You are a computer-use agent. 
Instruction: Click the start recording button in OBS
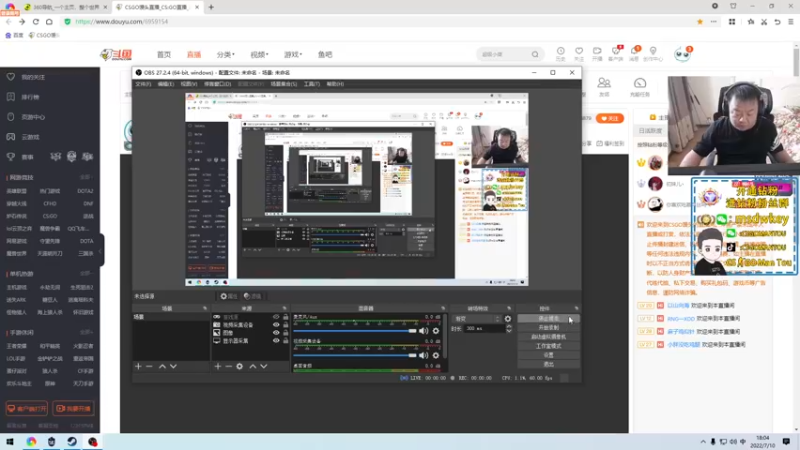pos(548,328)
